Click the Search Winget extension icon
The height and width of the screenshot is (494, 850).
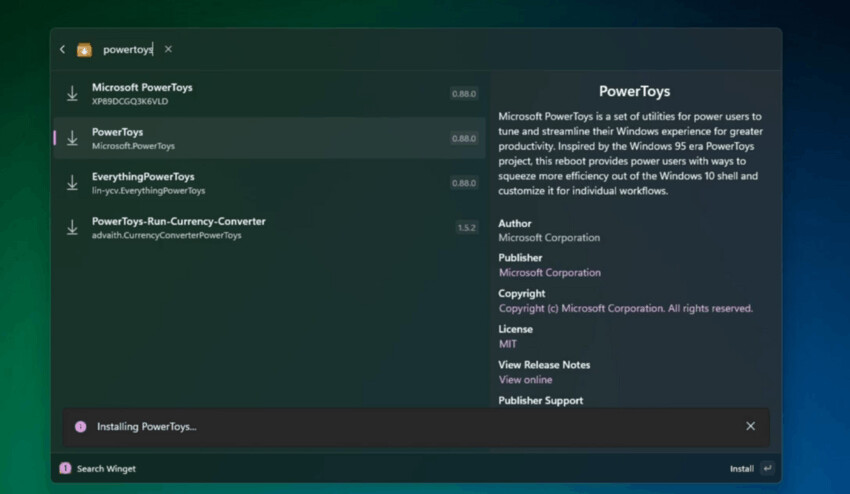(65, 468)
